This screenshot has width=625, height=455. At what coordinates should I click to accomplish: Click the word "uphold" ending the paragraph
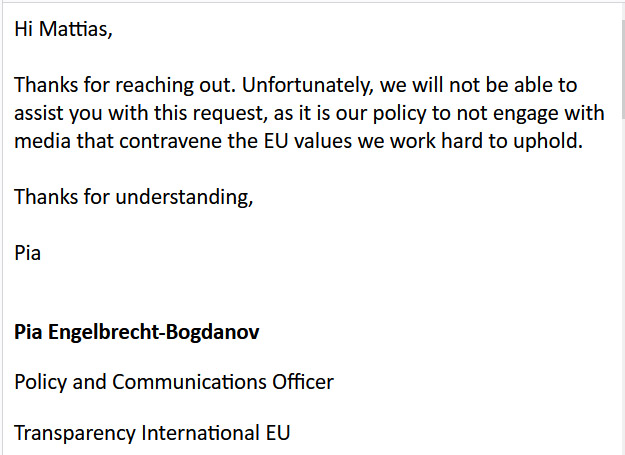[x=548, y=141]
